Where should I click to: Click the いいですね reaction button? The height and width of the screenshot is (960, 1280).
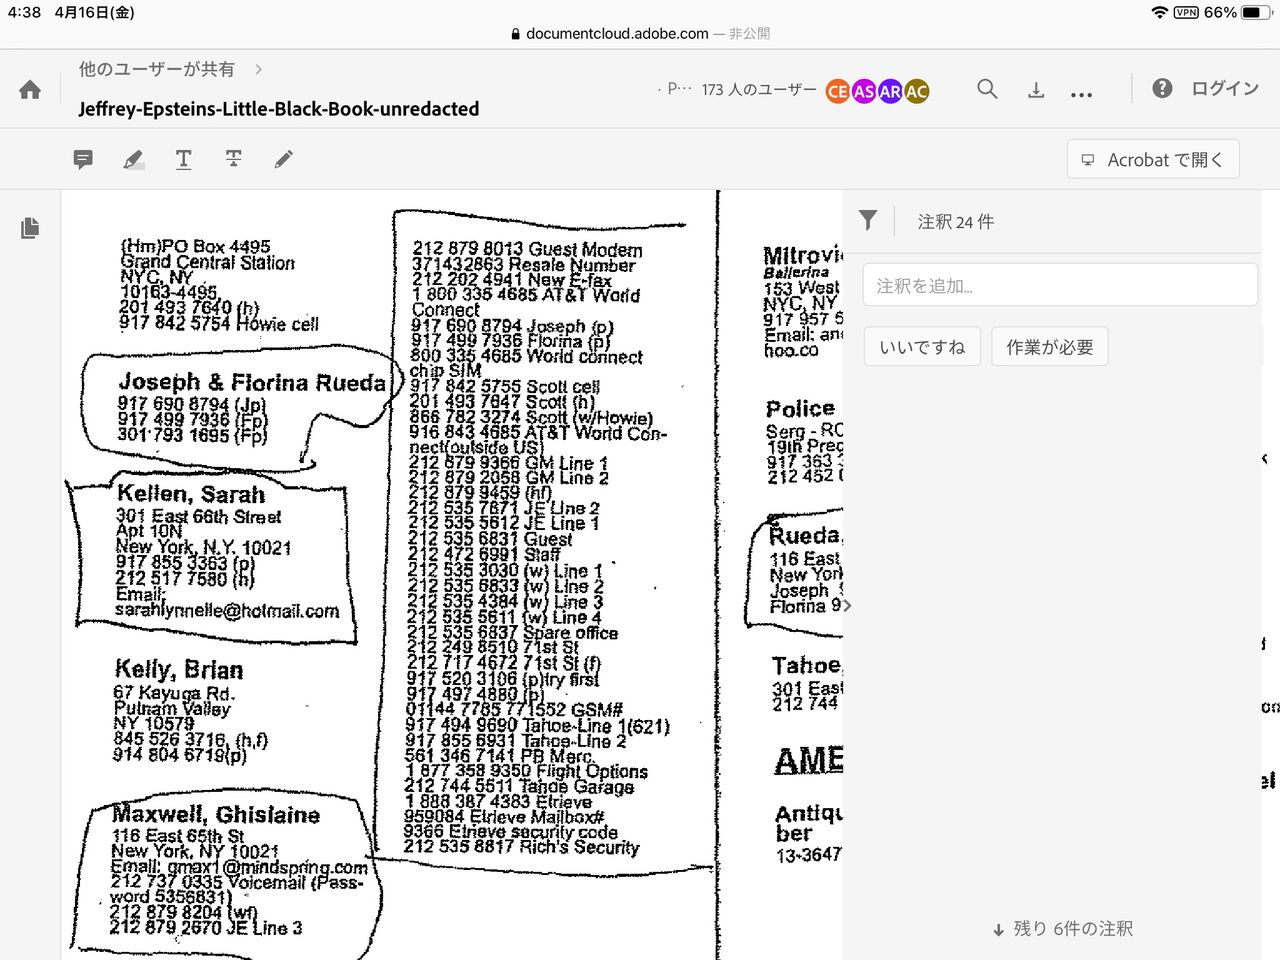(922, 347)
